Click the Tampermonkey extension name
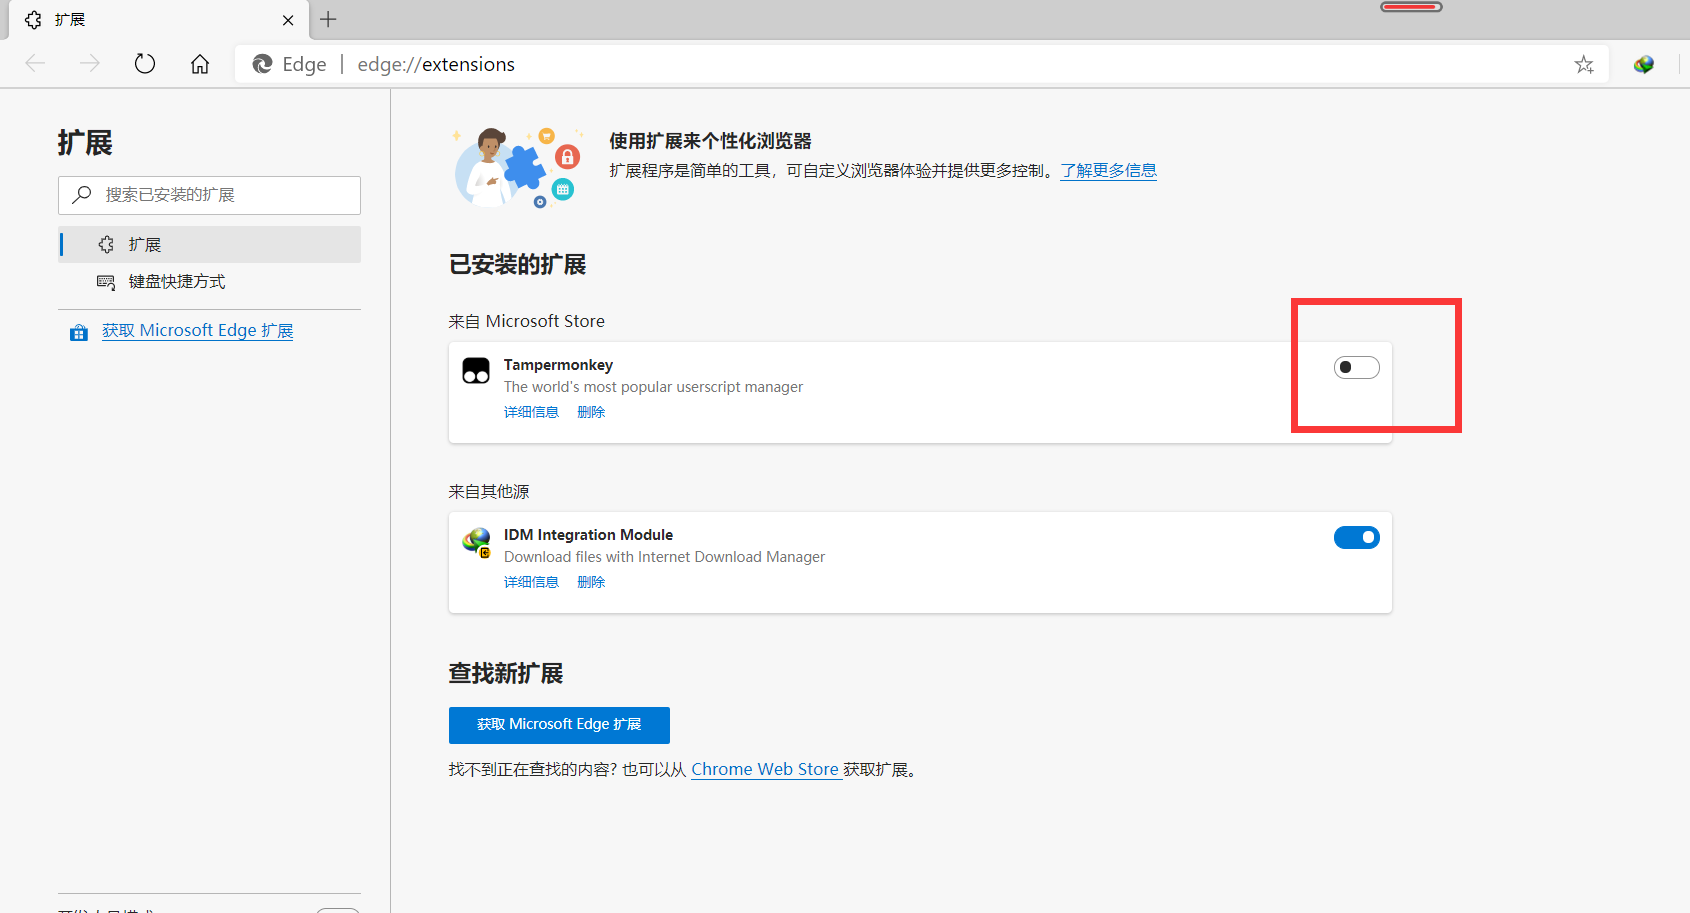Image resolution: width=1690 pixels, height=913 pixels. [x=558, y=365]
